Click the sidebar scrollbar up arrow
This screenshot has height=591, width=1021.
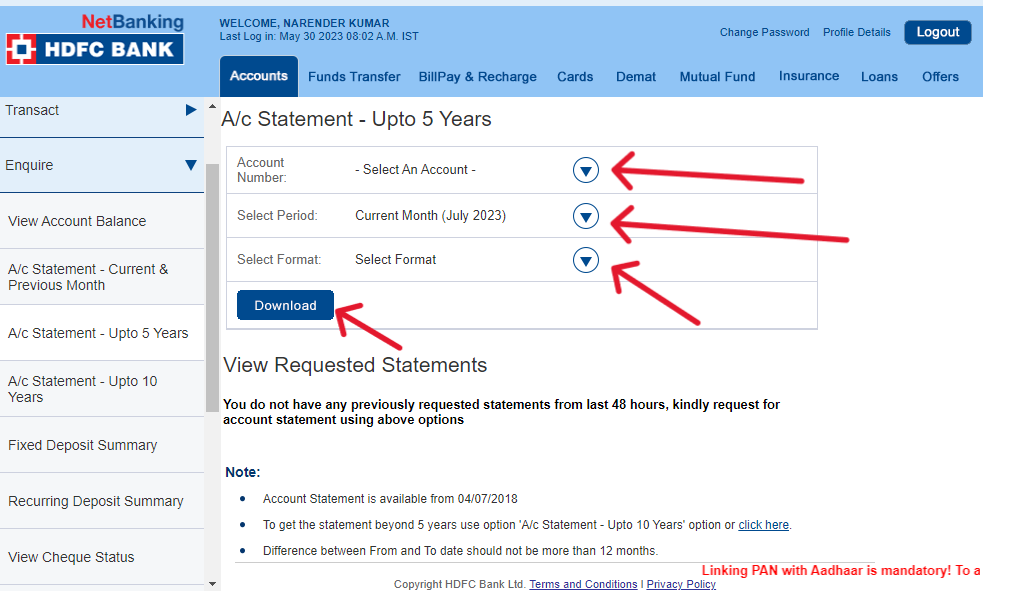coord(212,106)
